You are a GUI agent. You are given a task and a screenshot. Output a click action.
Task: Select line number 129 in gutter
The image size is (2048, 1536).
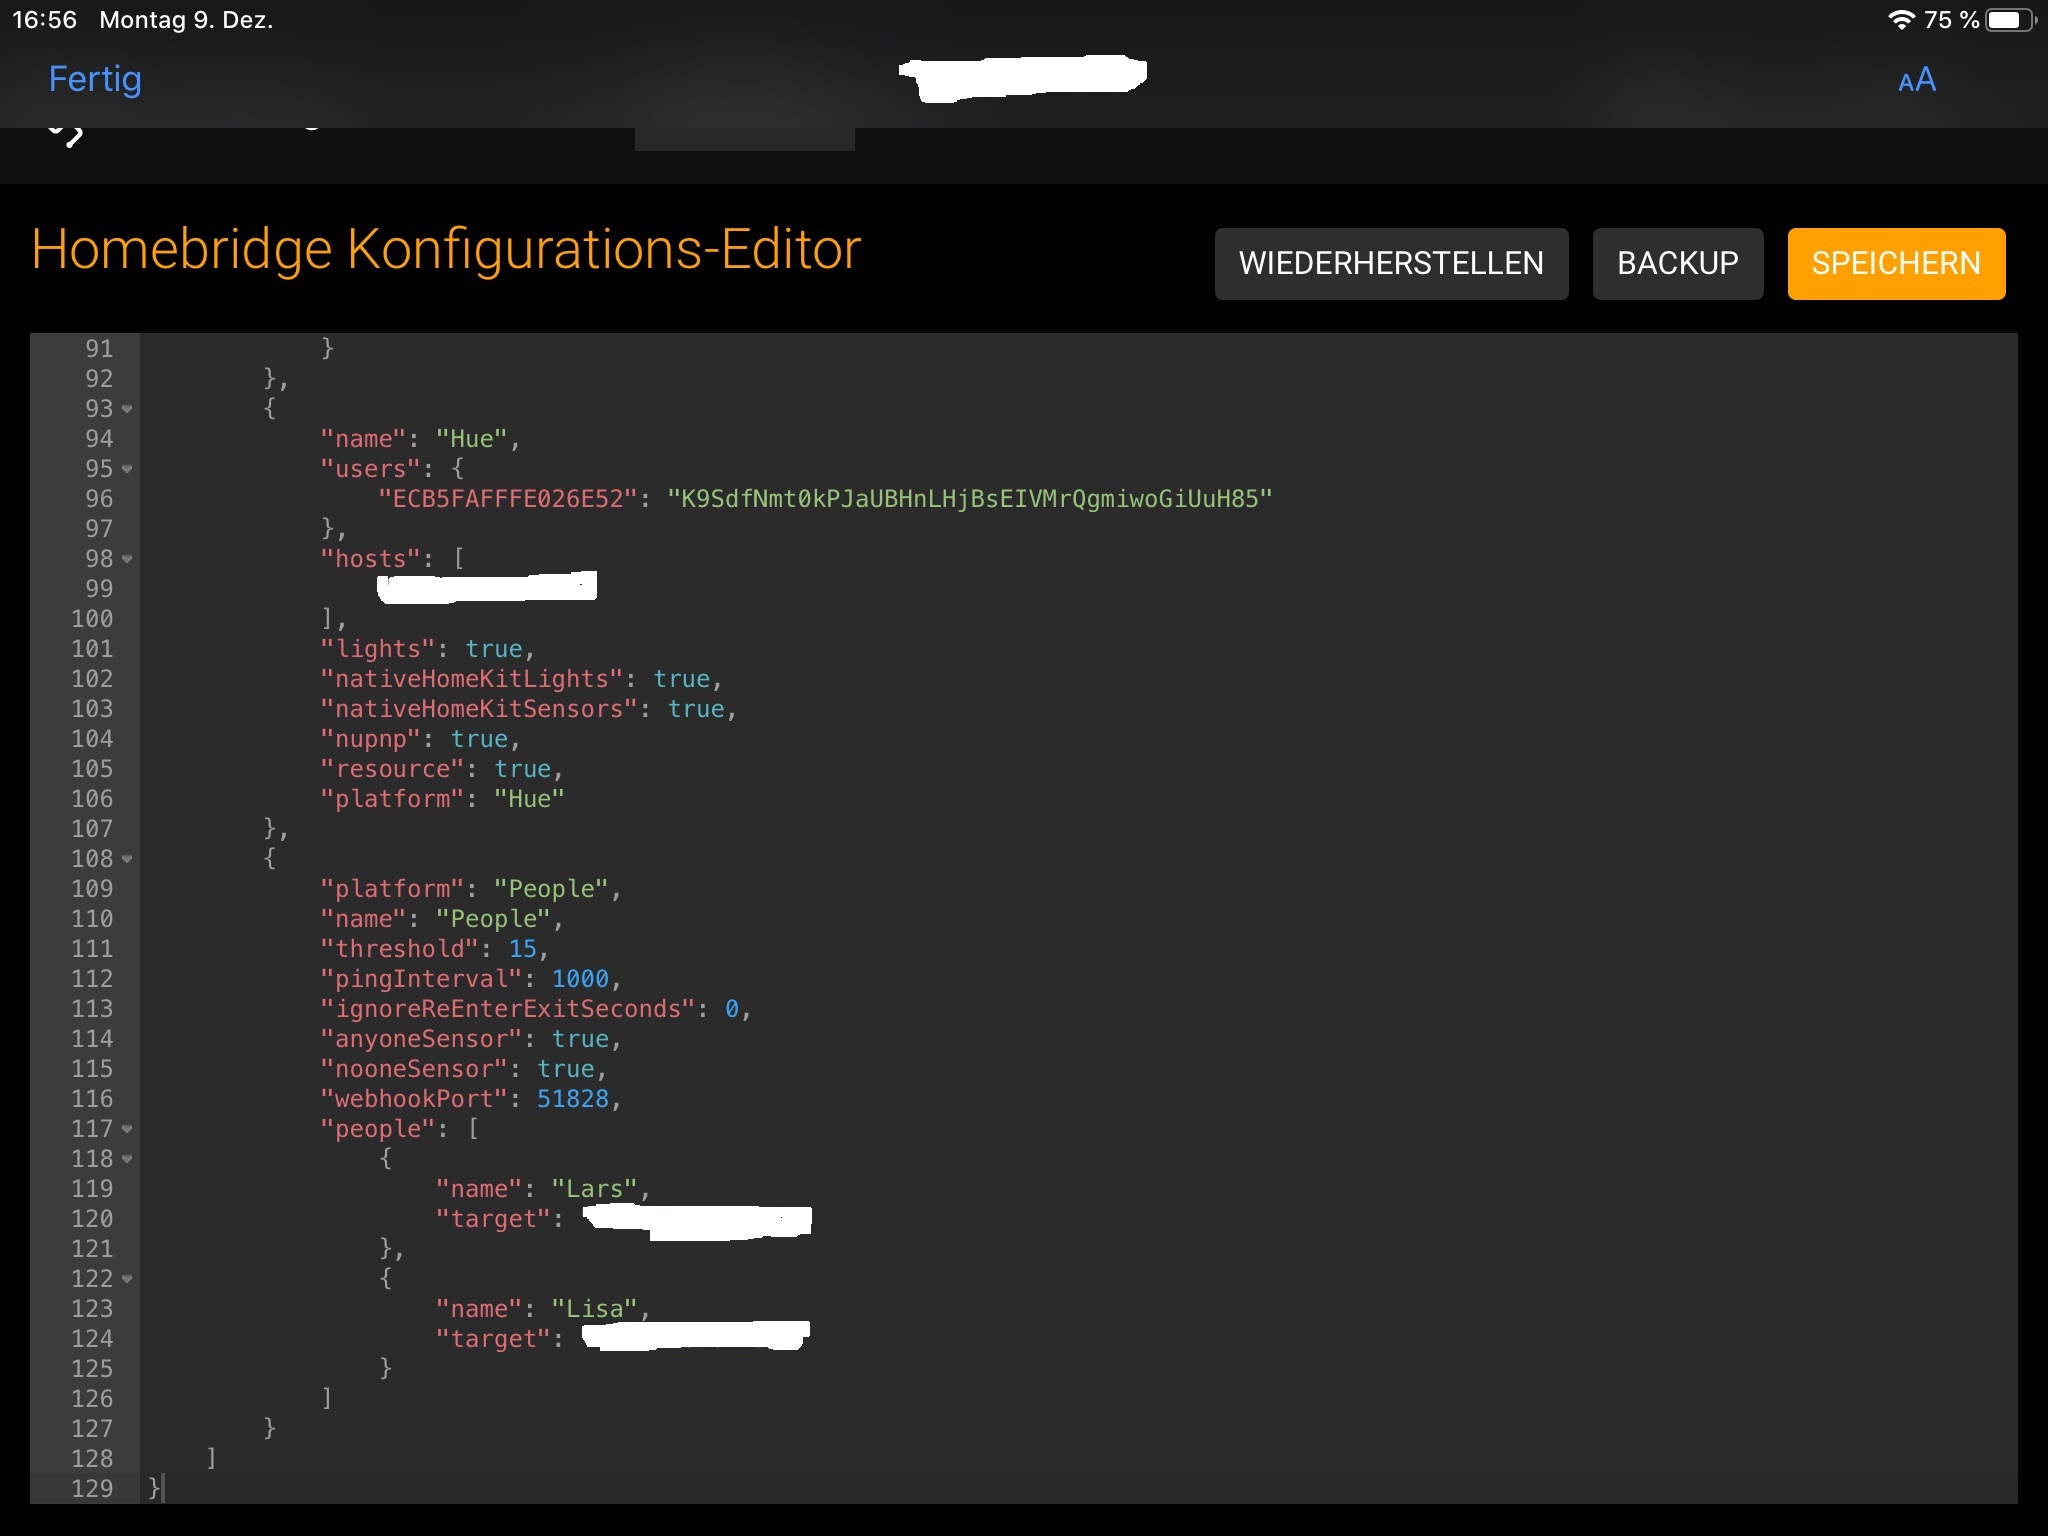point(92,1488)
